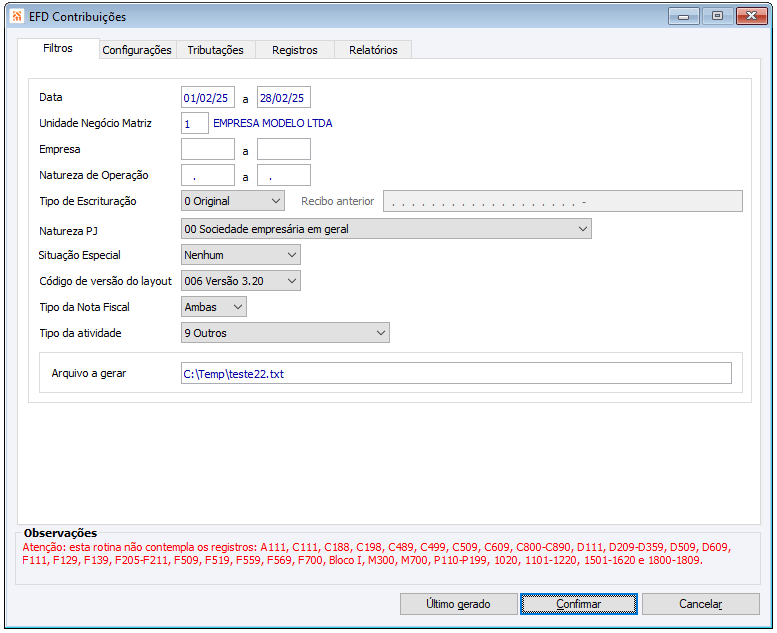Click the start date field 01/02/25
This screenshot has height=633, width=777.
[208, 98]
